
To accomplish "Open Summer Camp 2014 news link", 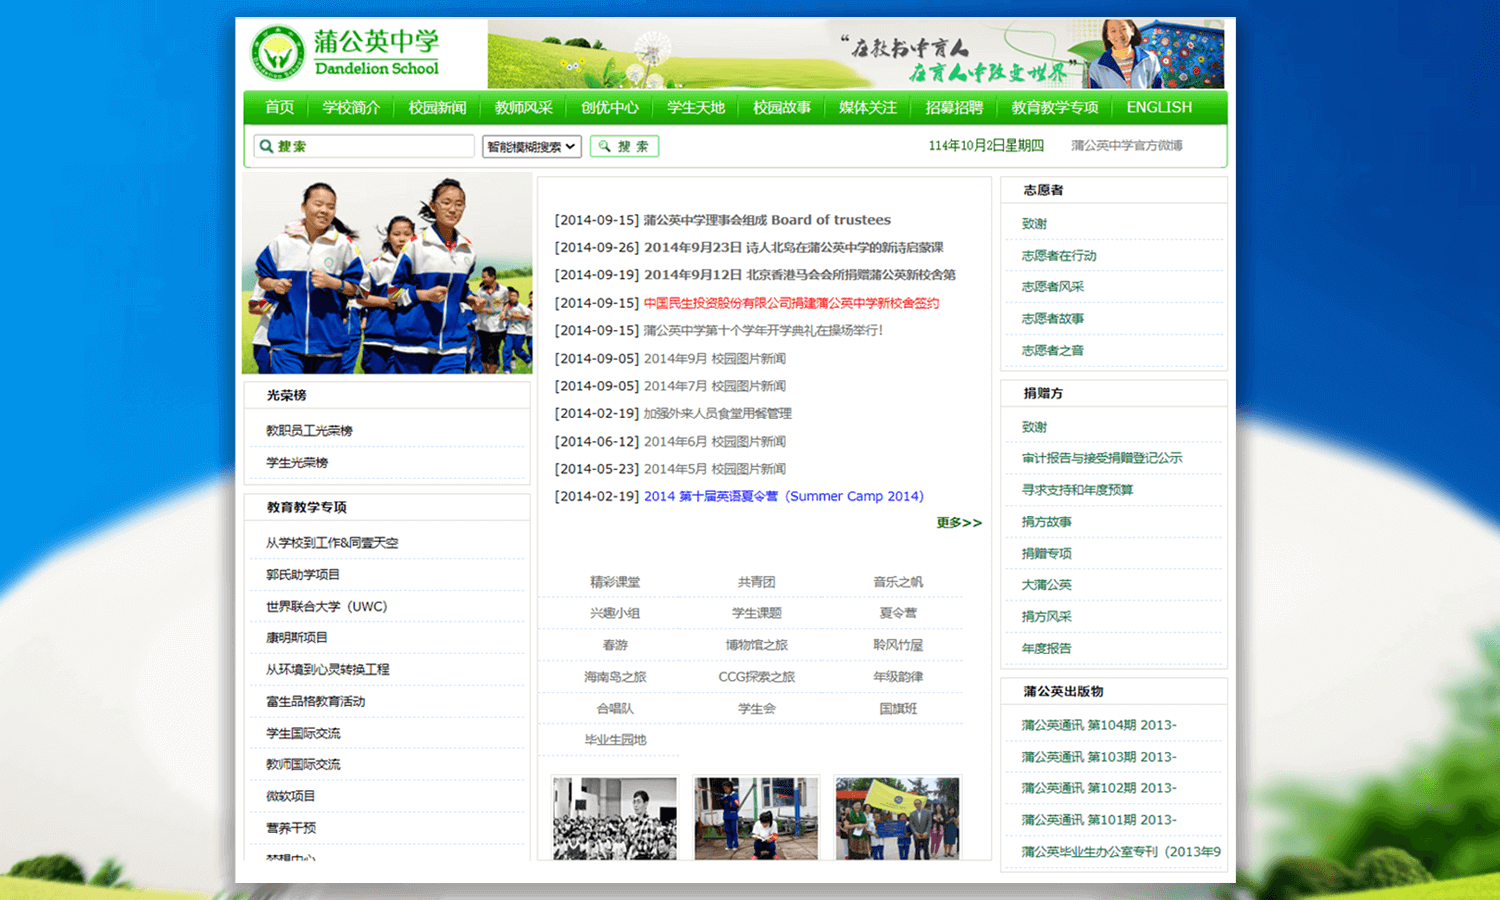I will coord(783,496).
